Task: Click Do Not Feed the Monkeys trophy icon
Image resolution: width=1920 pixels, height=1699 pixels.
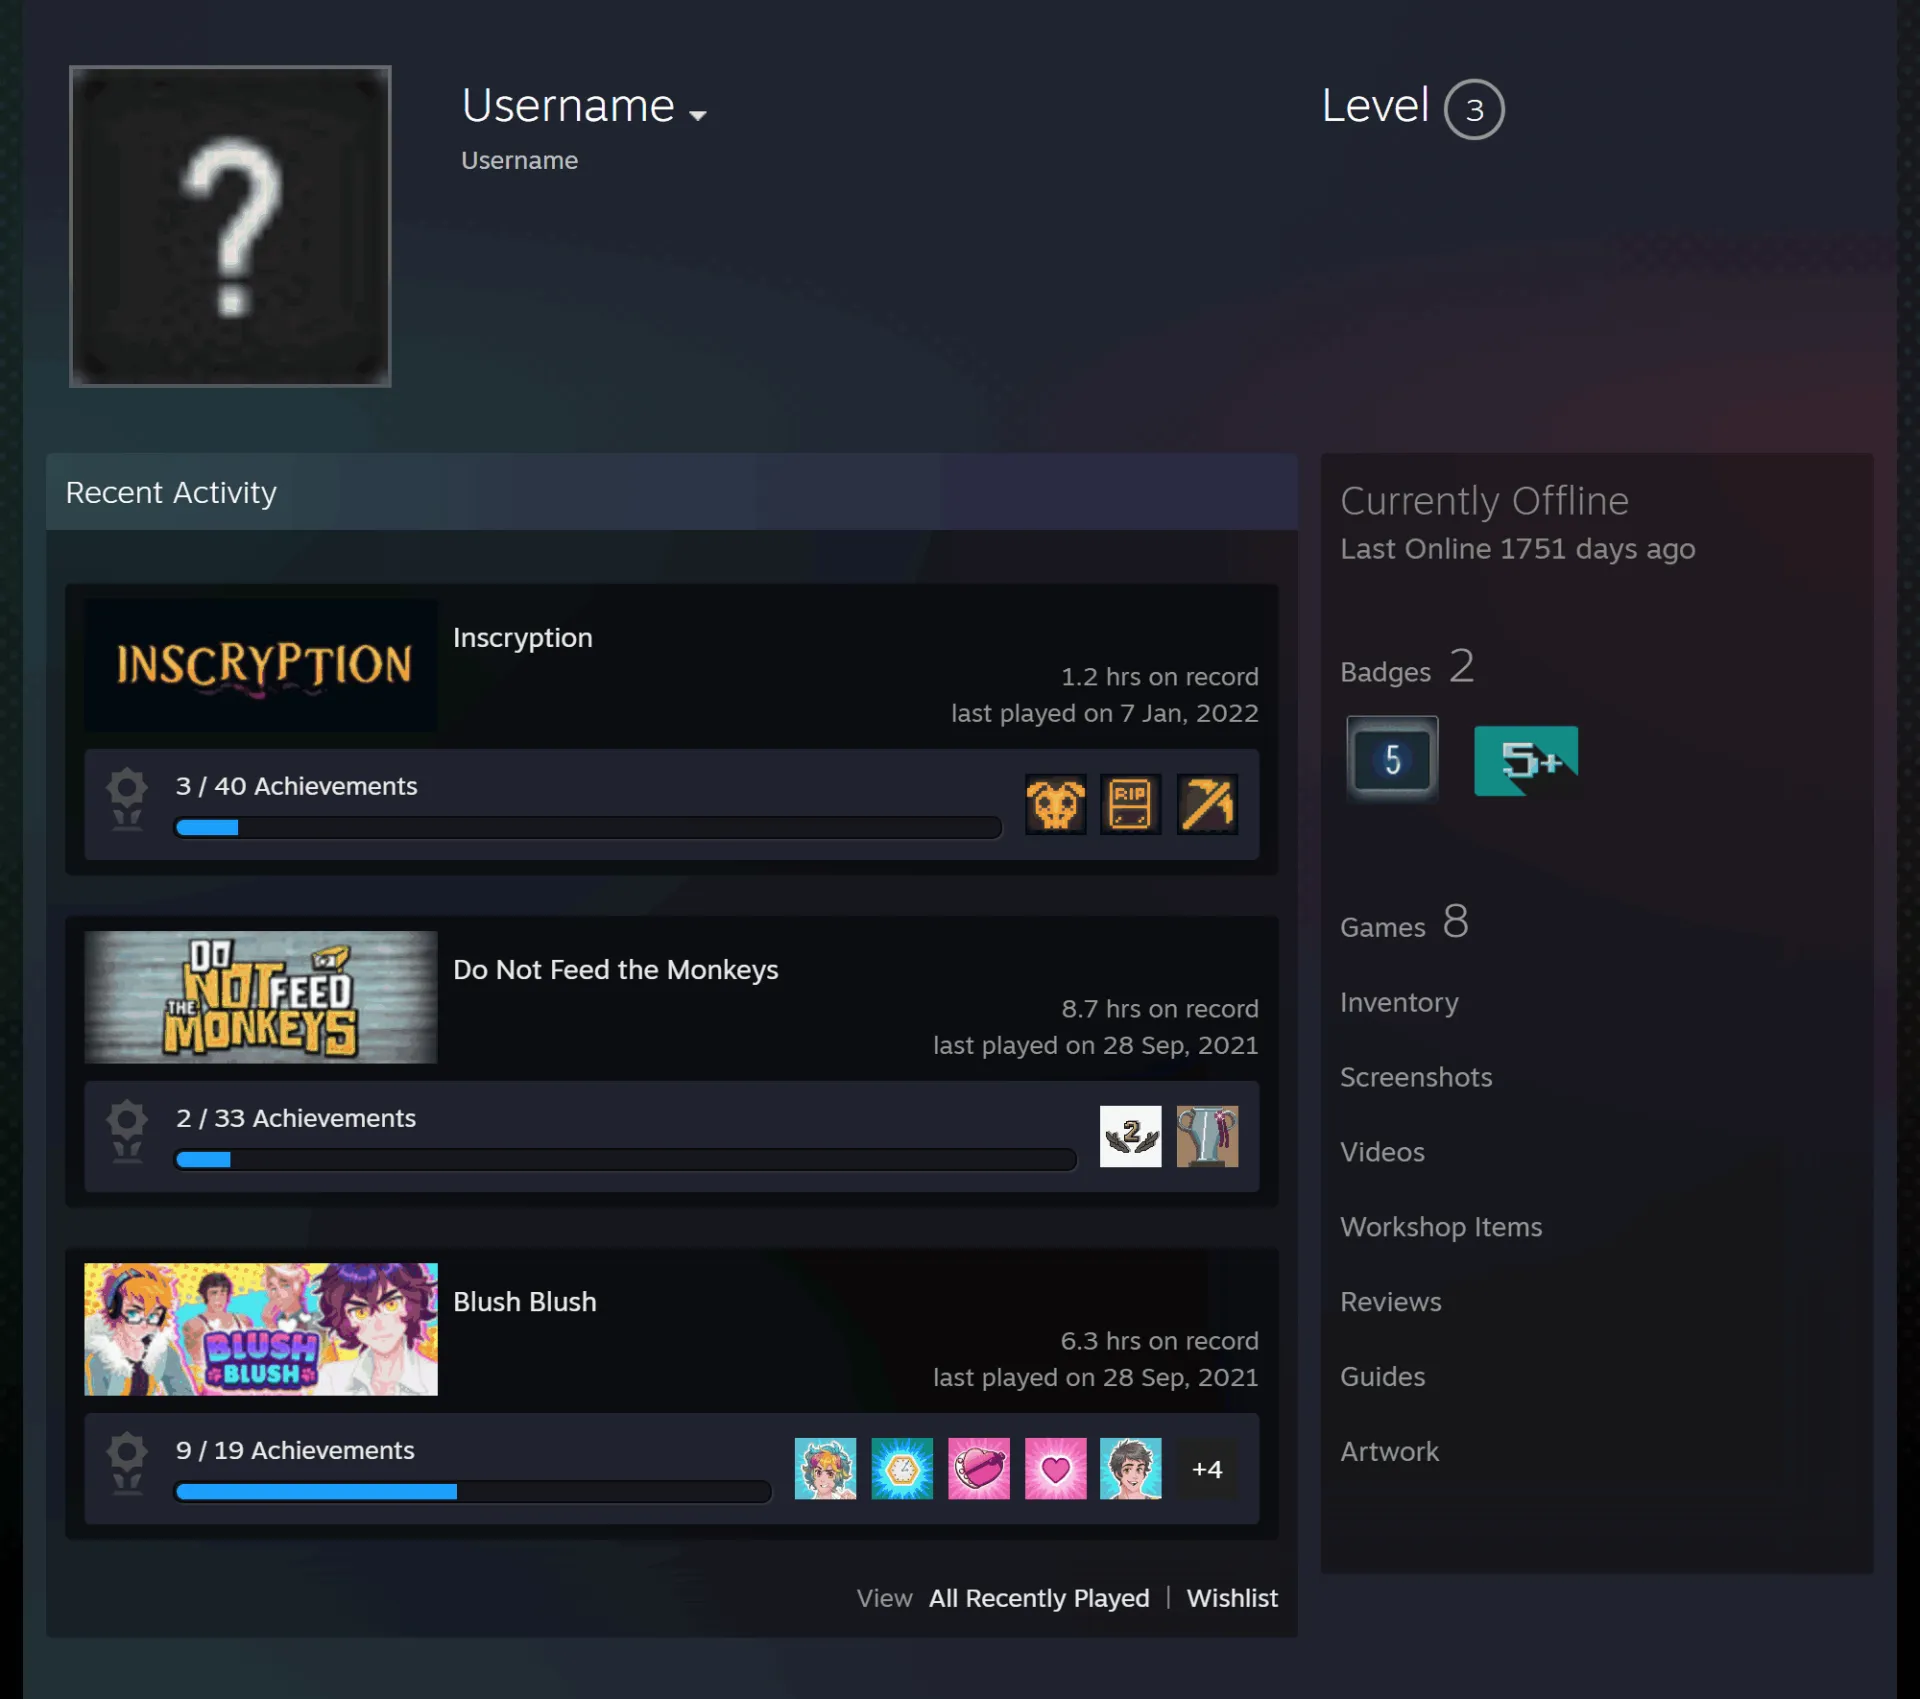Action: click(127, 1131)
